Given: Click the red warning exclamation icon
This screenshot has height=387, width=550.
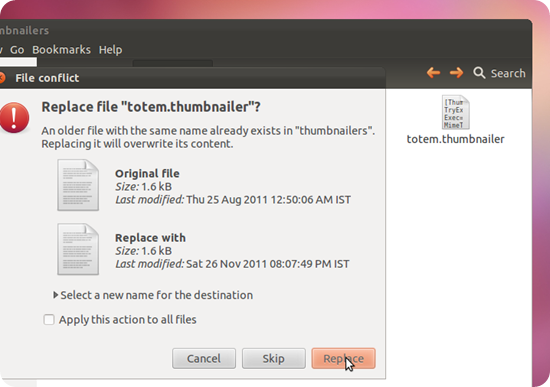Looking at the screenshot, I should (x=14, y=118).
